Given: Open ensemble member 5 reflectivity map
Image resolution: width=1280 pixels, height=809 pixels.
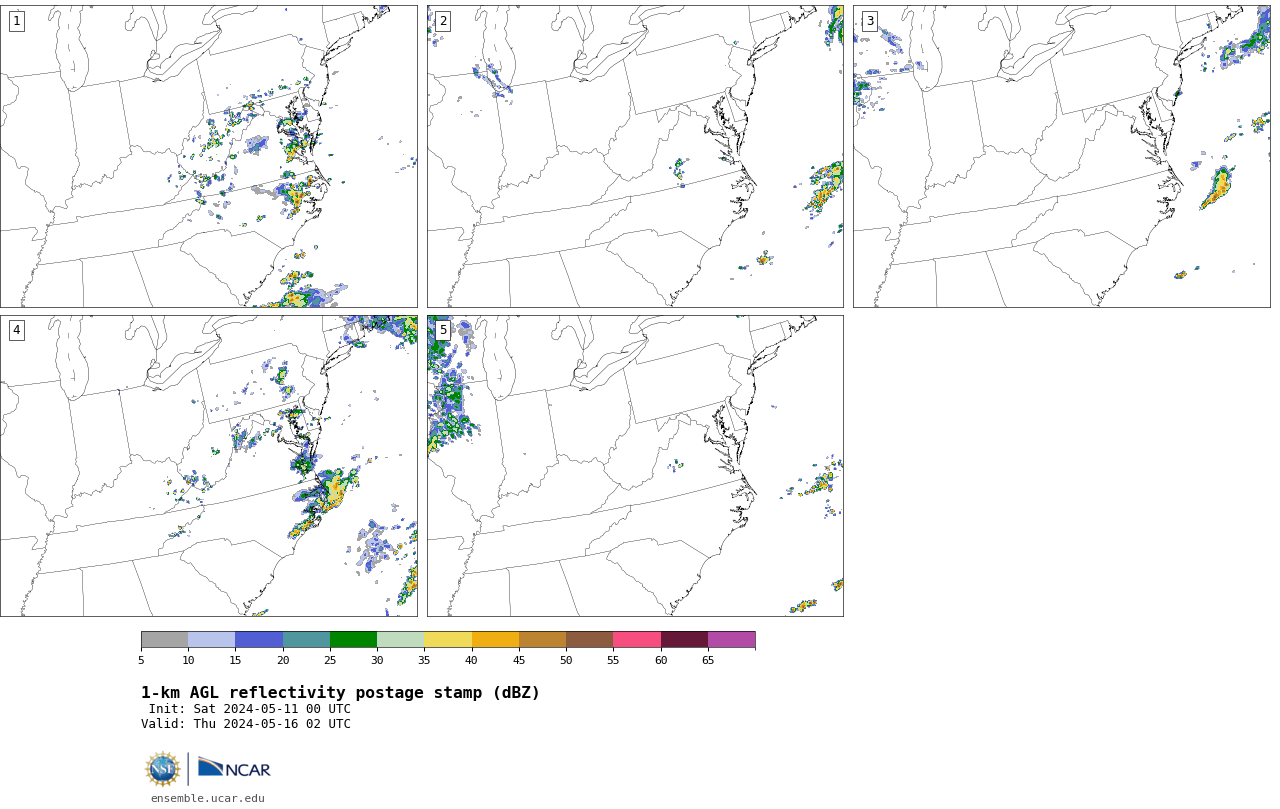Looking at the screenshot, I should (635, 466).
